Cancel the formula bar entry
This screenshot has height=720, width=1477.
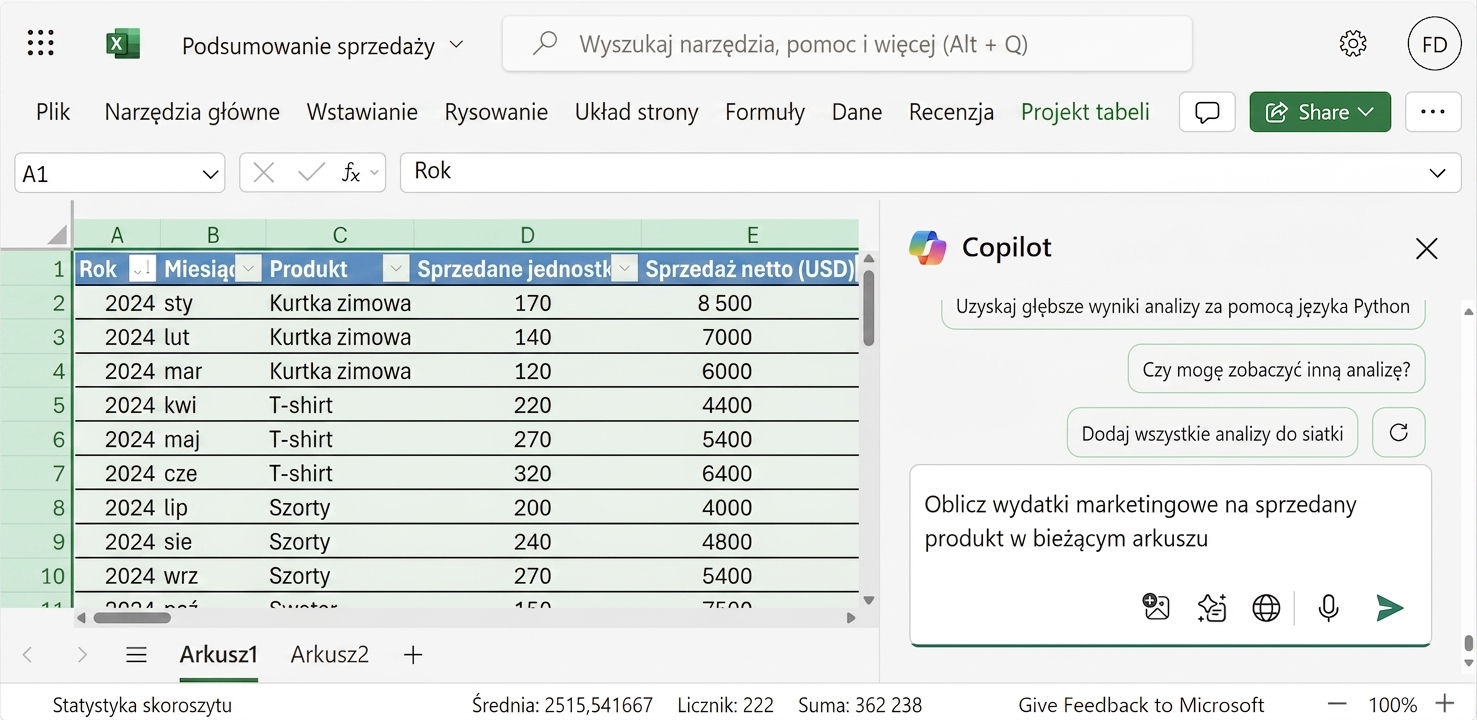coord(264,173)
